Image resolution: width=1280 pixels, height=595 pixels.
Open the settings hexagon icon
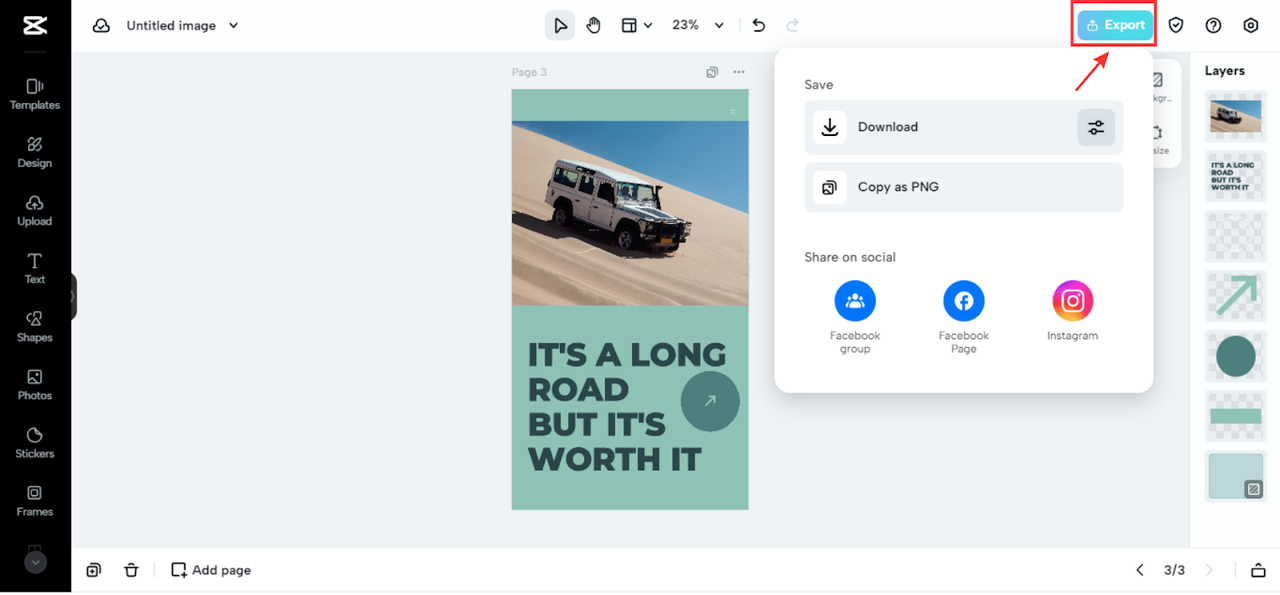tap(1251, 25)
